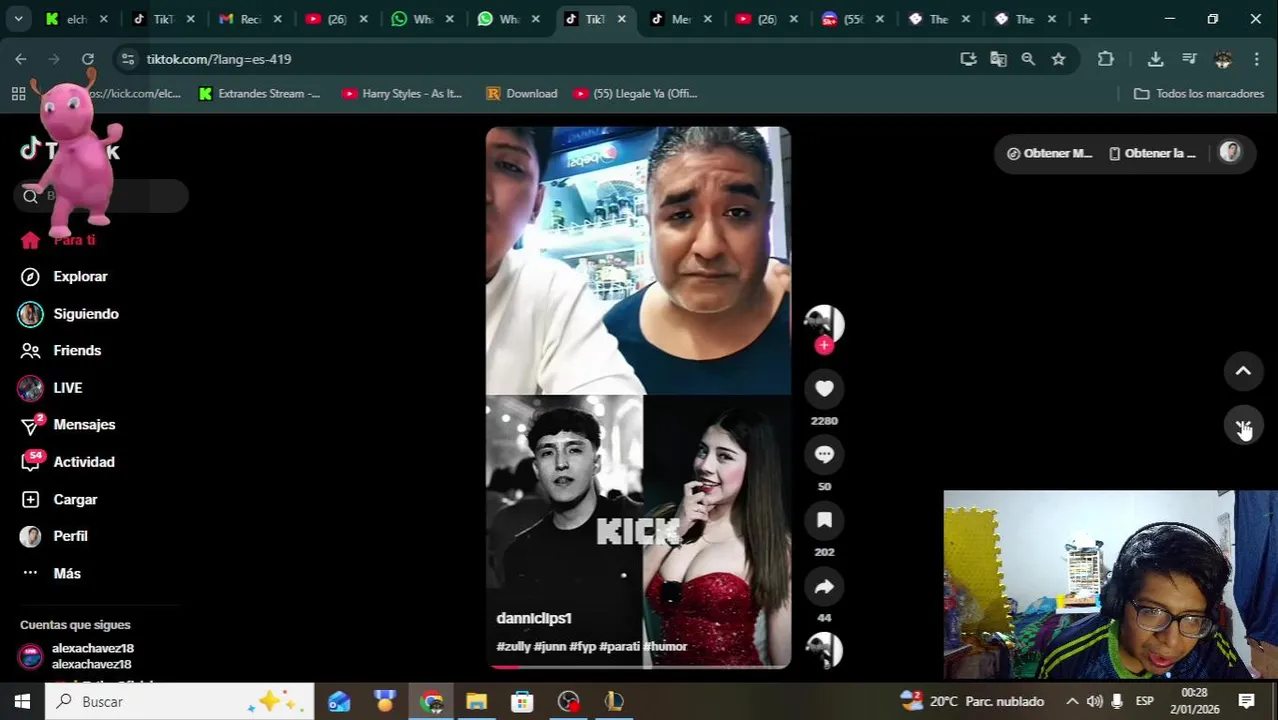This screenshot has width=1278, height=720.
Task: Open comments via speech bubble icon
Action: pyautogui.click(x=824, y=455)
